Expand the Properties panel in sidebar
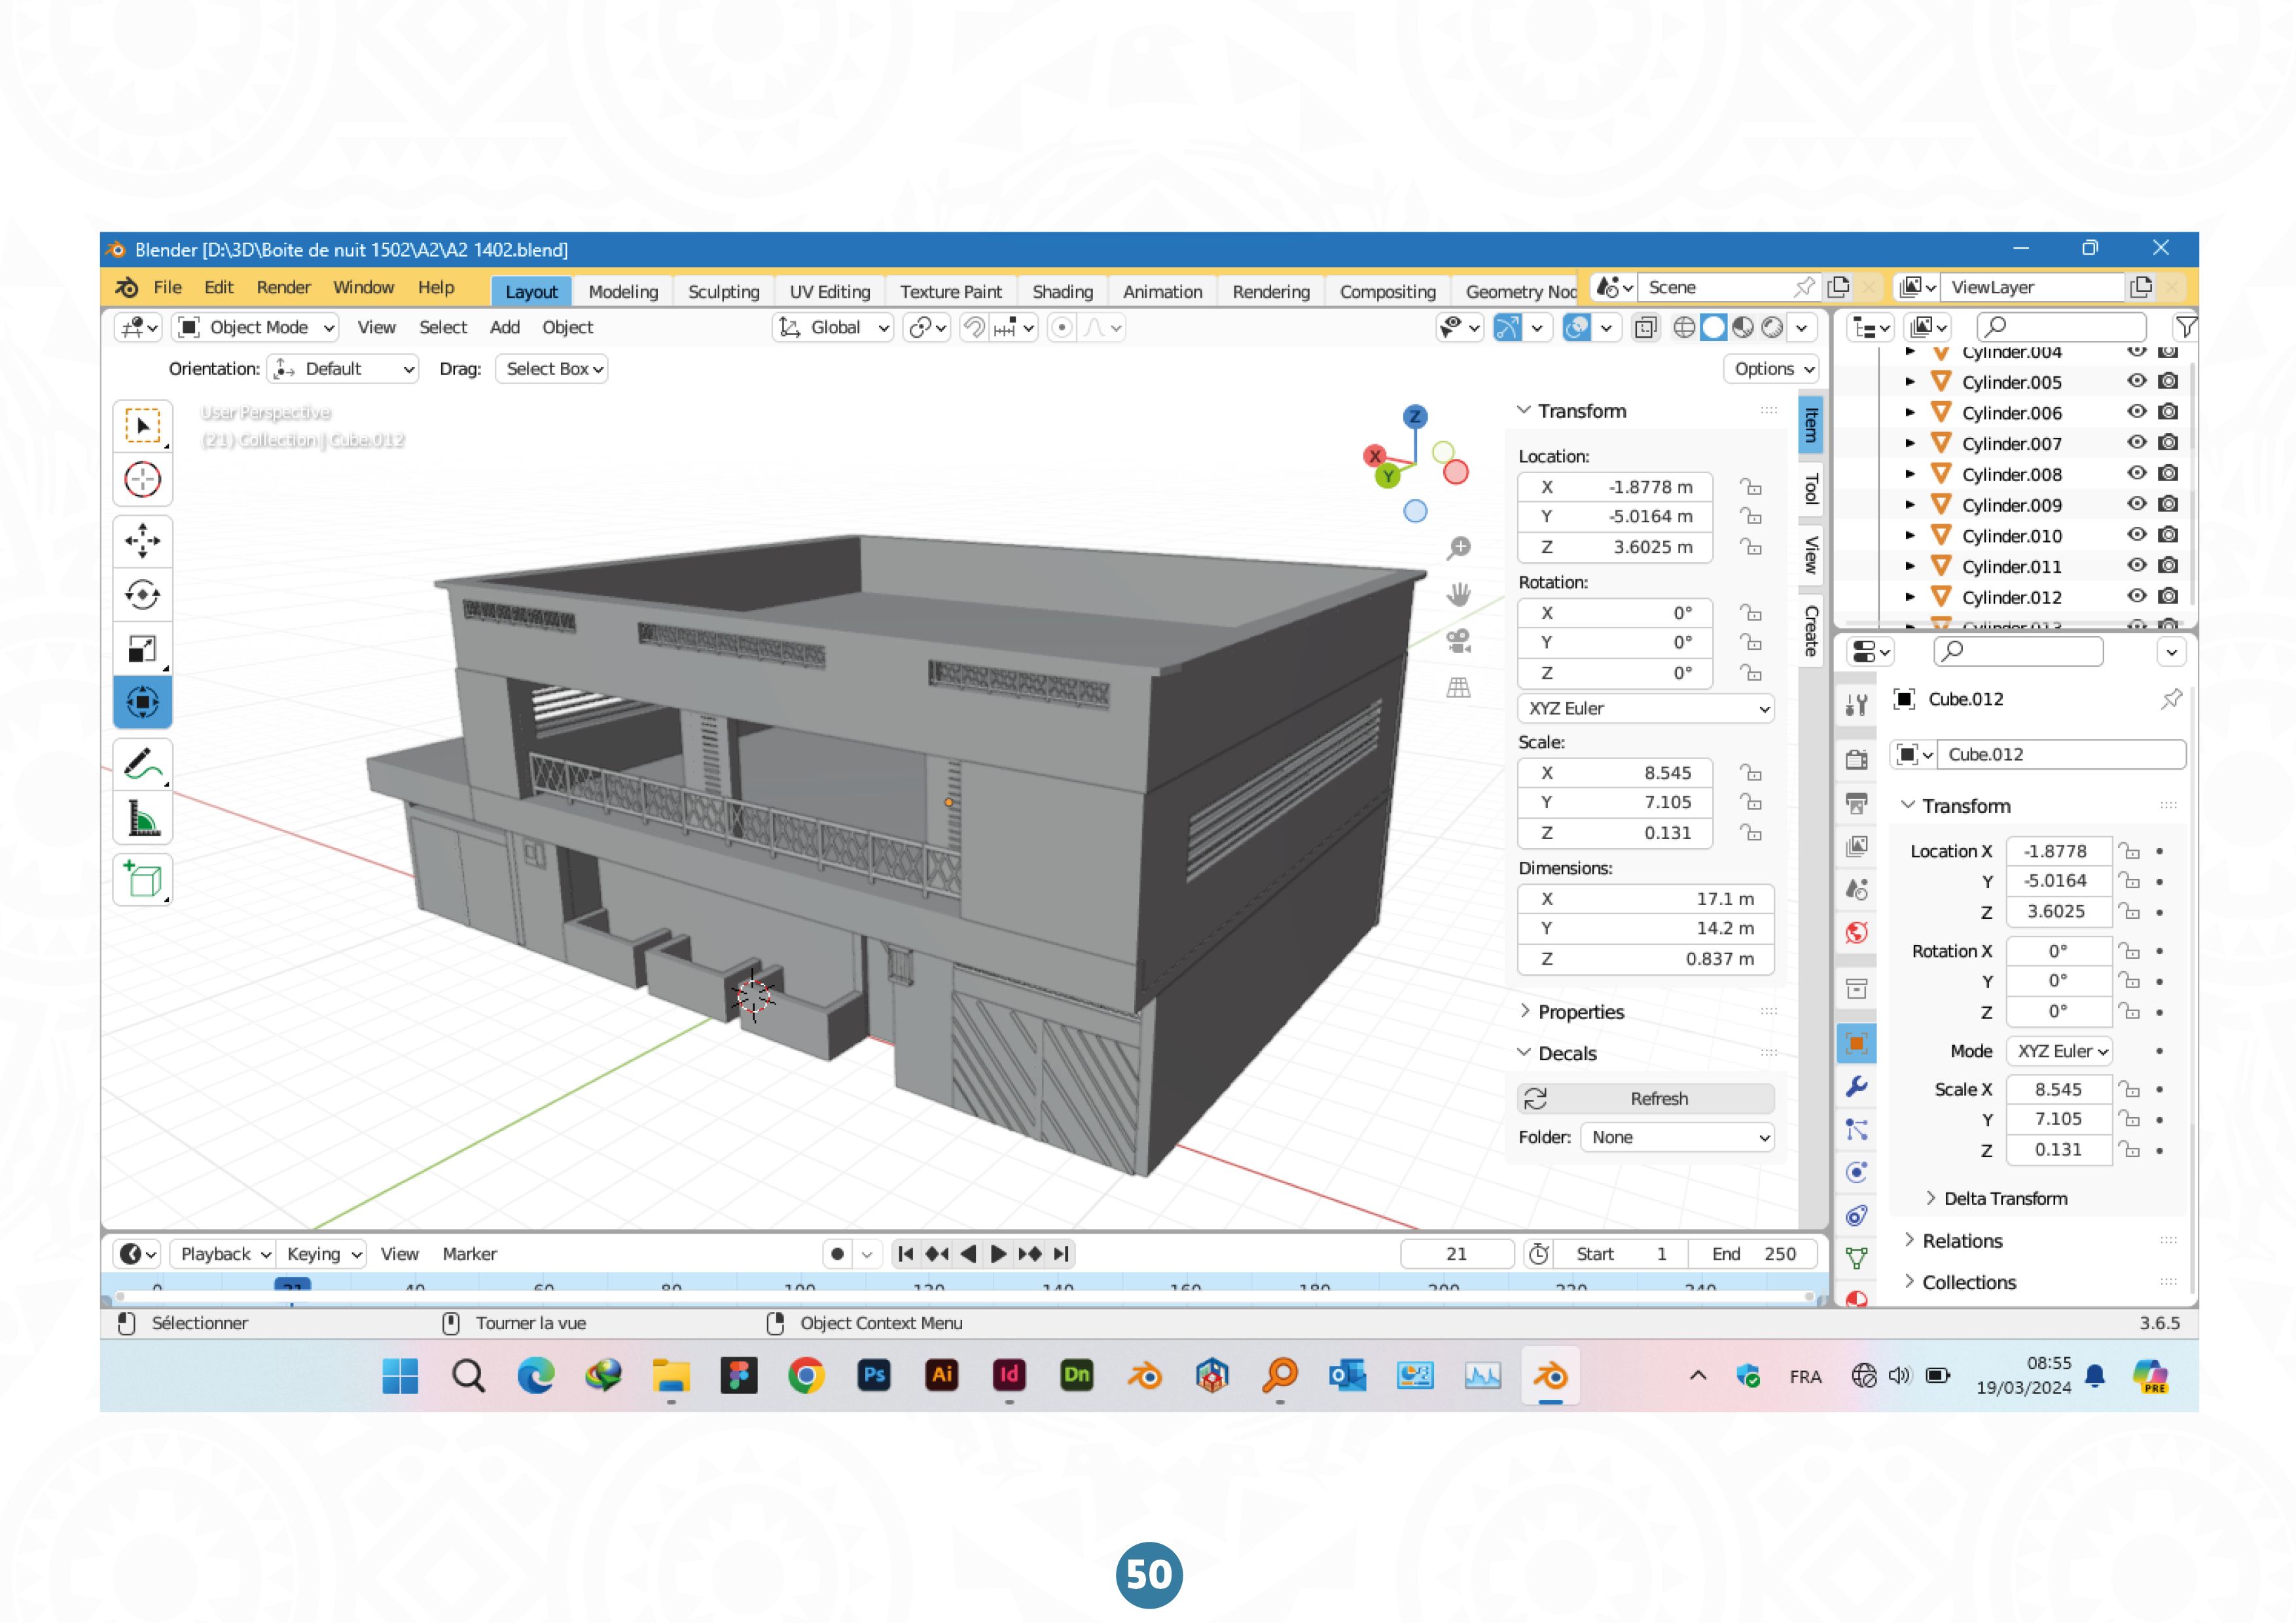 (1580, 1012)
